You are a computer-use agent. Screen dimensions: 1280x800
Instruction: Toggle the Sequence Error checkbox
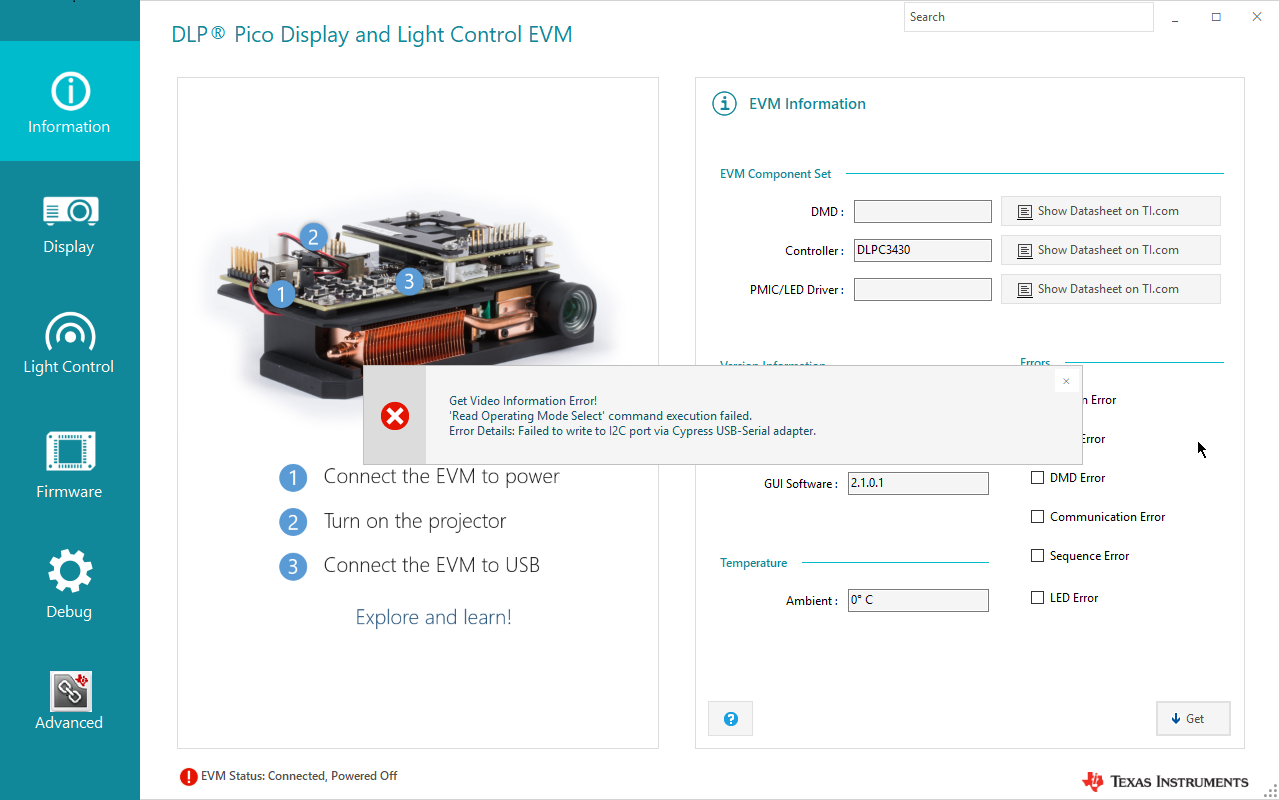click(x=1037, y=555)
